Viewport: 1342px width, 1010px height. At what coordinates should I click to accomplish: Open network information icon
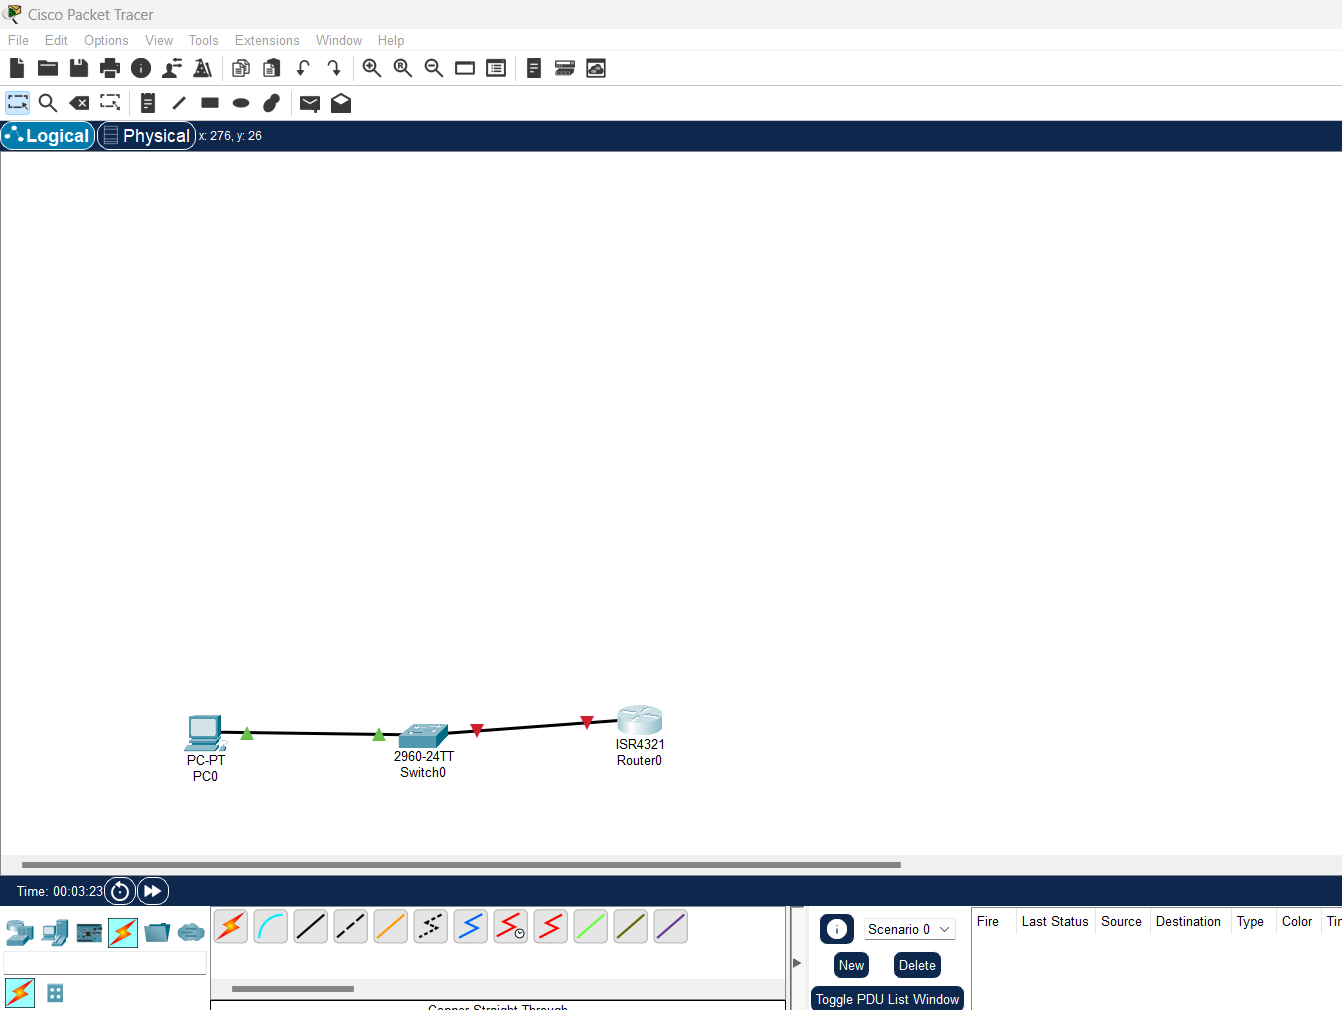141,68
